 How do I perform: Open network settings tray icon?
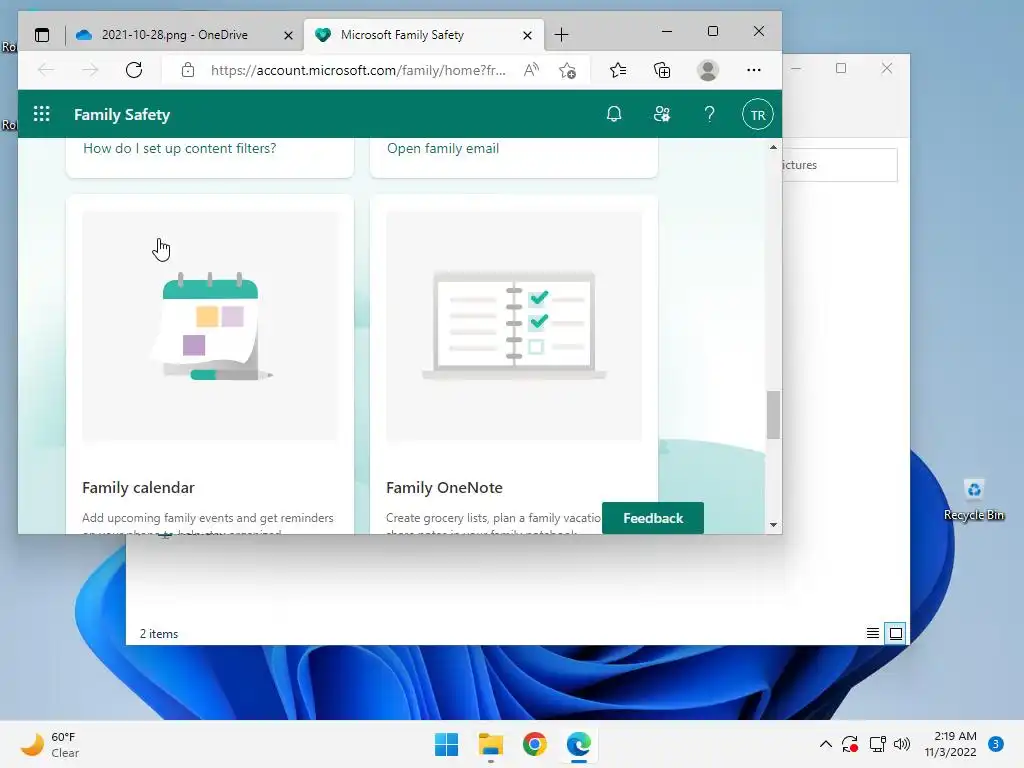coord(878,744)
